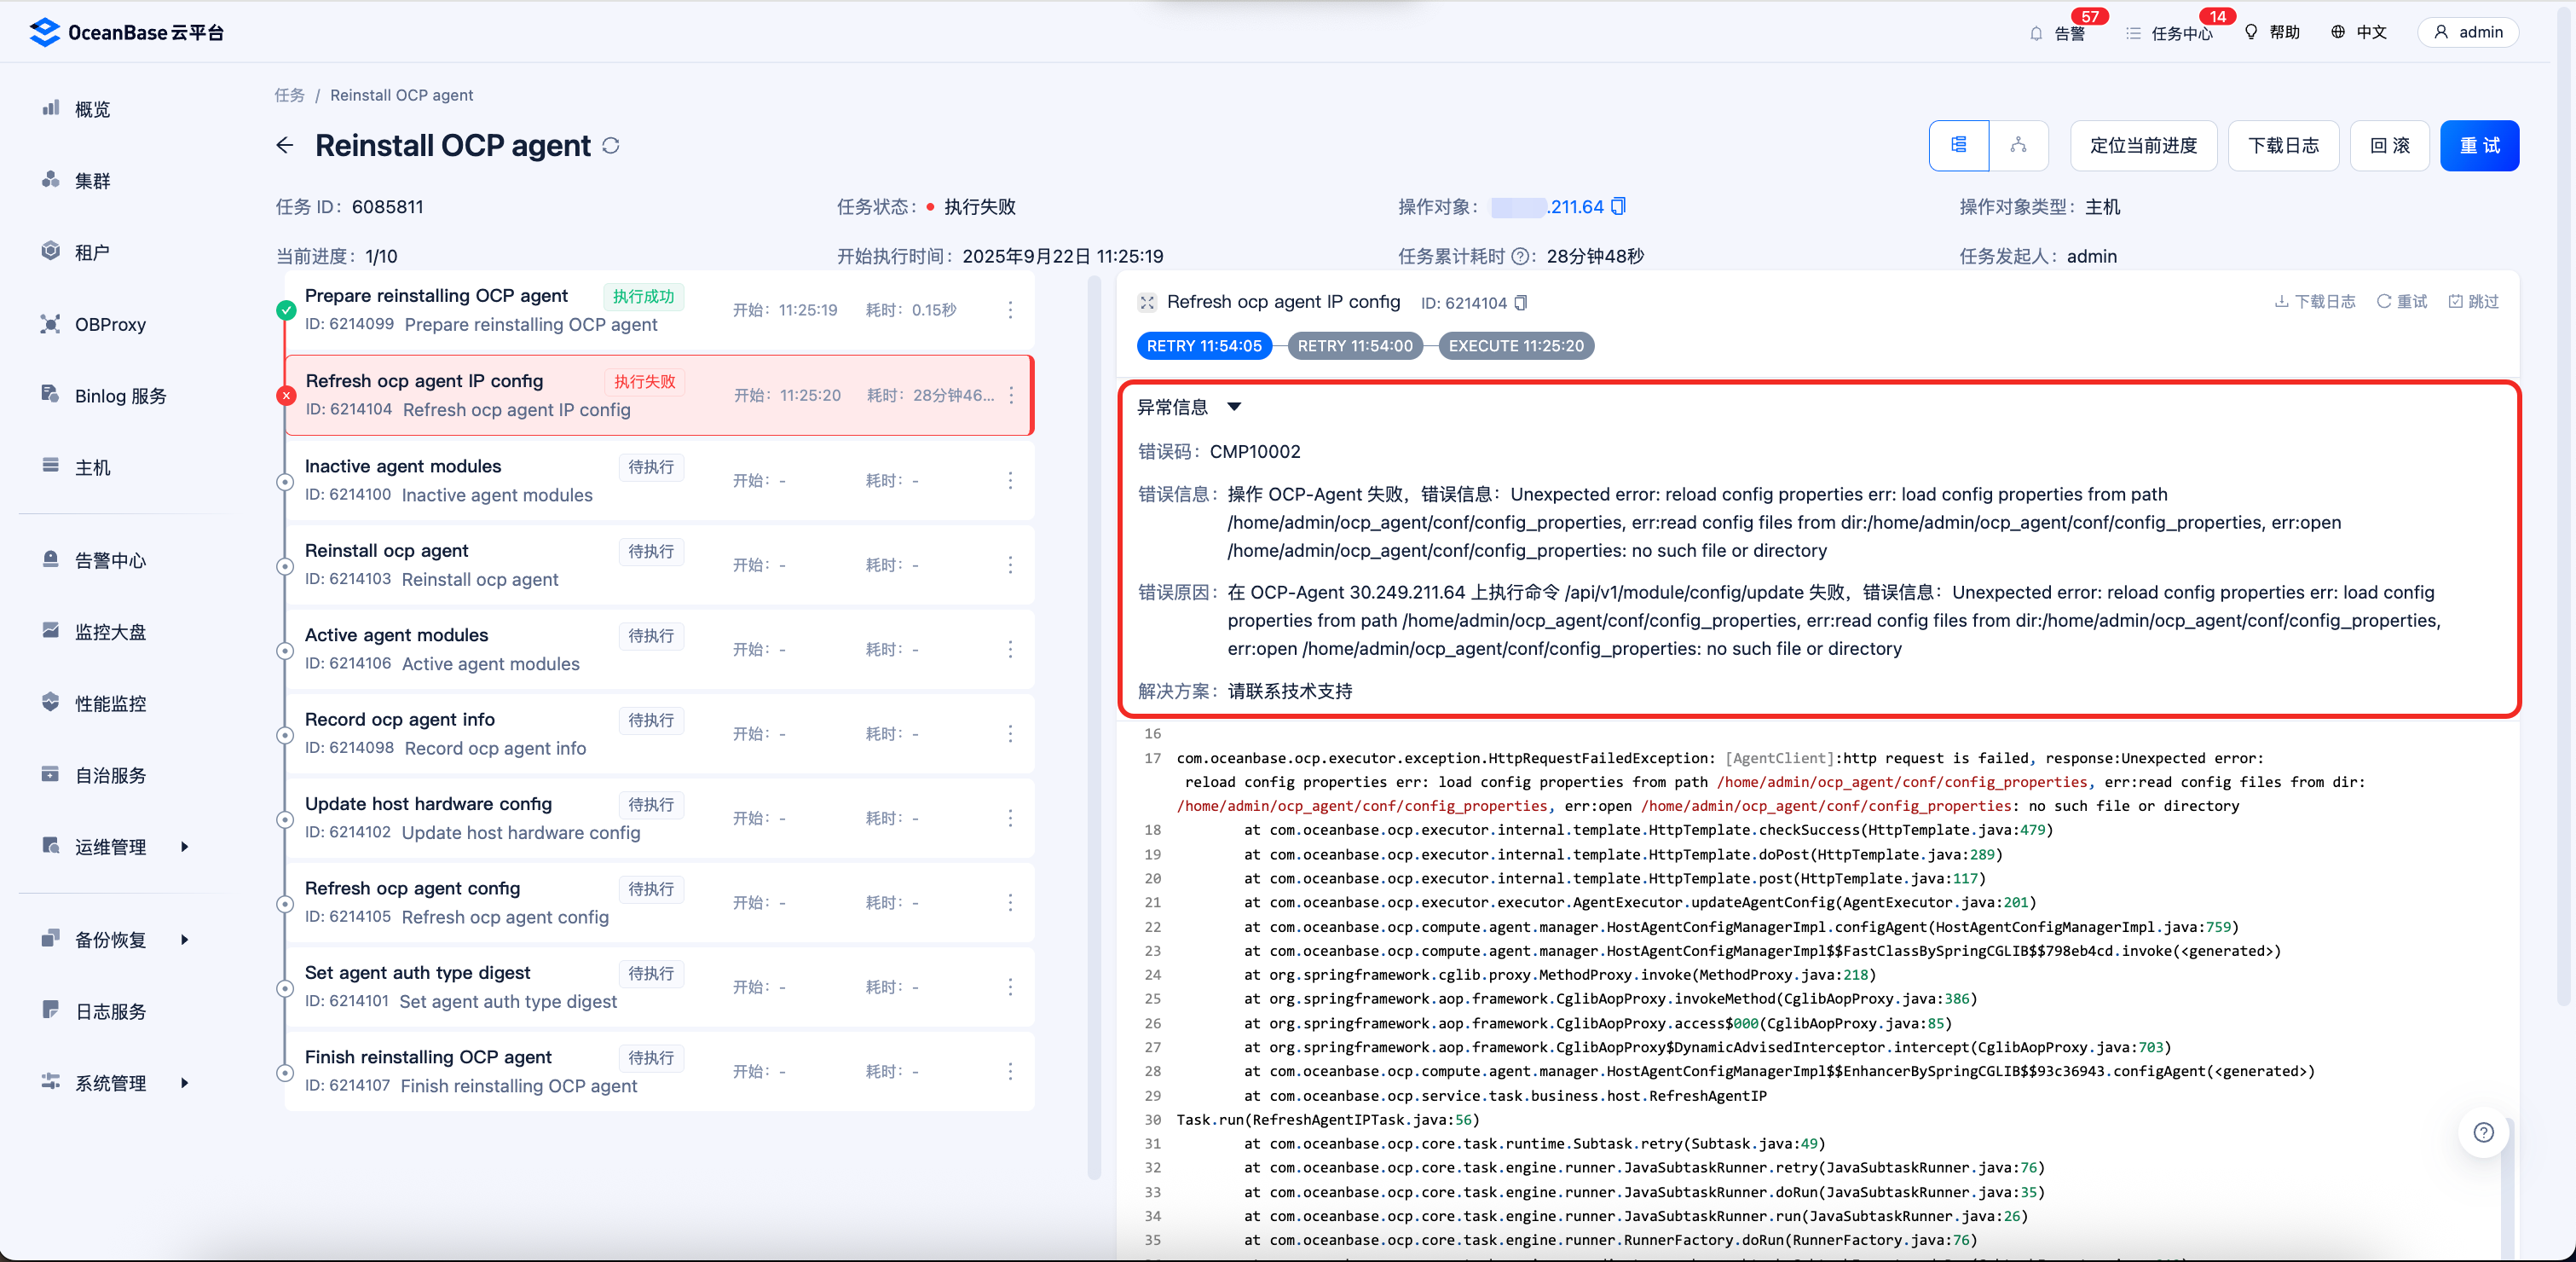Click the back arrow beside Reinstall OCP agent
This screenshot has width=2576, height=1262.
tap(285, 146)
